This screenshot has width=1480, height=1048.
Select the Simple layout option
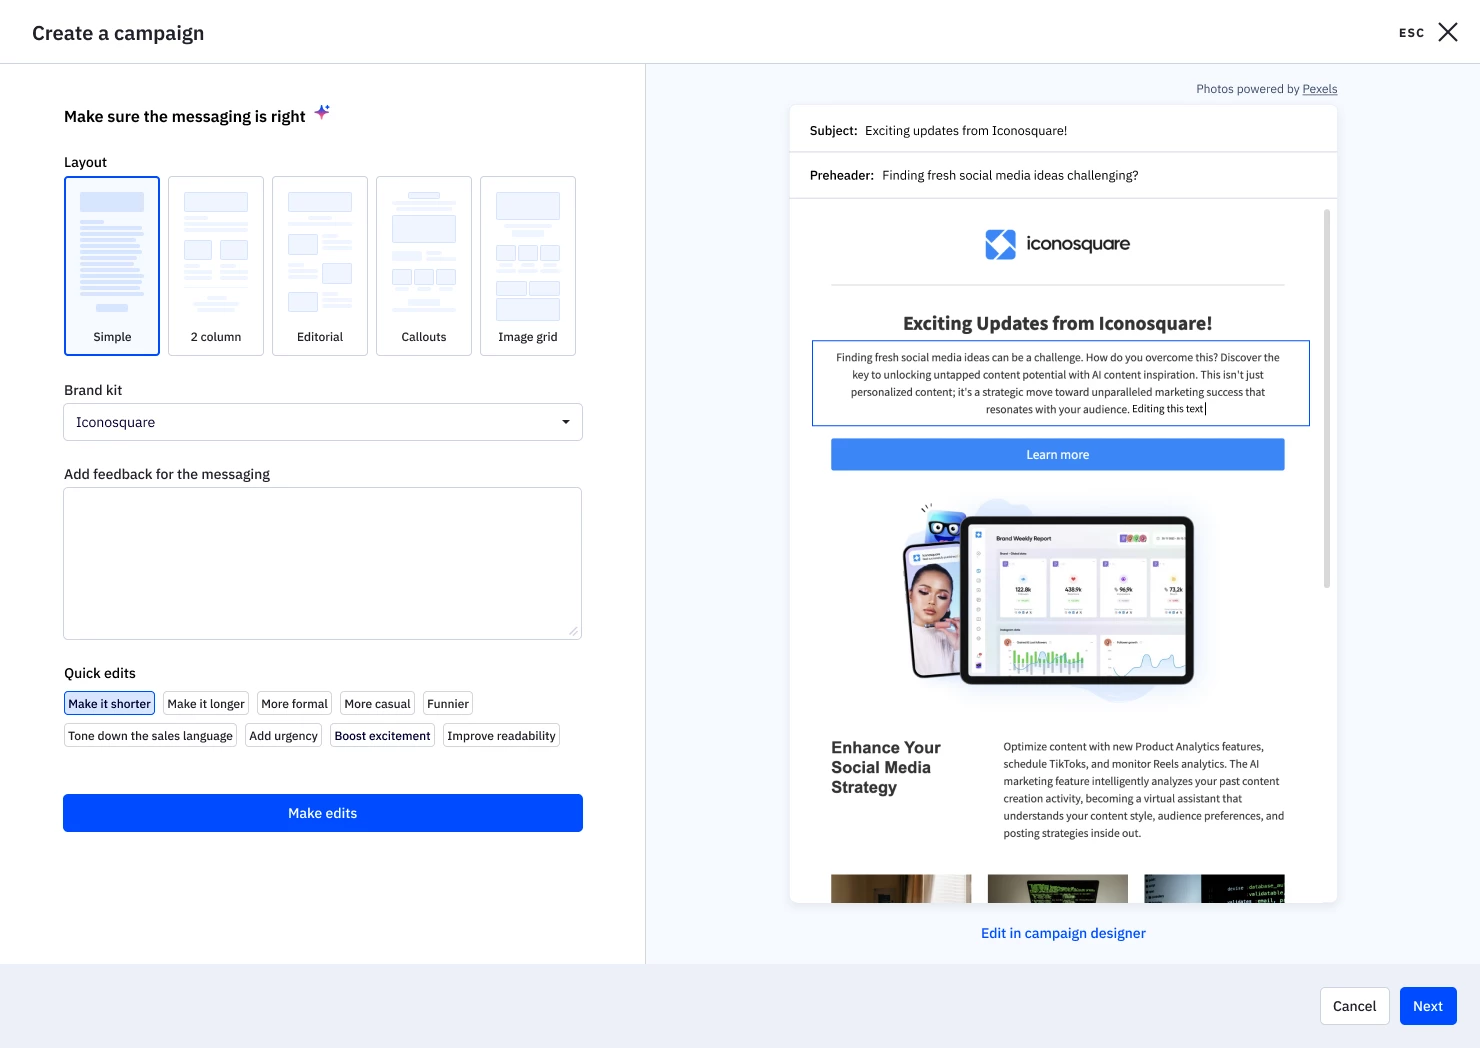pyautogui.click(x=112, y=266)
